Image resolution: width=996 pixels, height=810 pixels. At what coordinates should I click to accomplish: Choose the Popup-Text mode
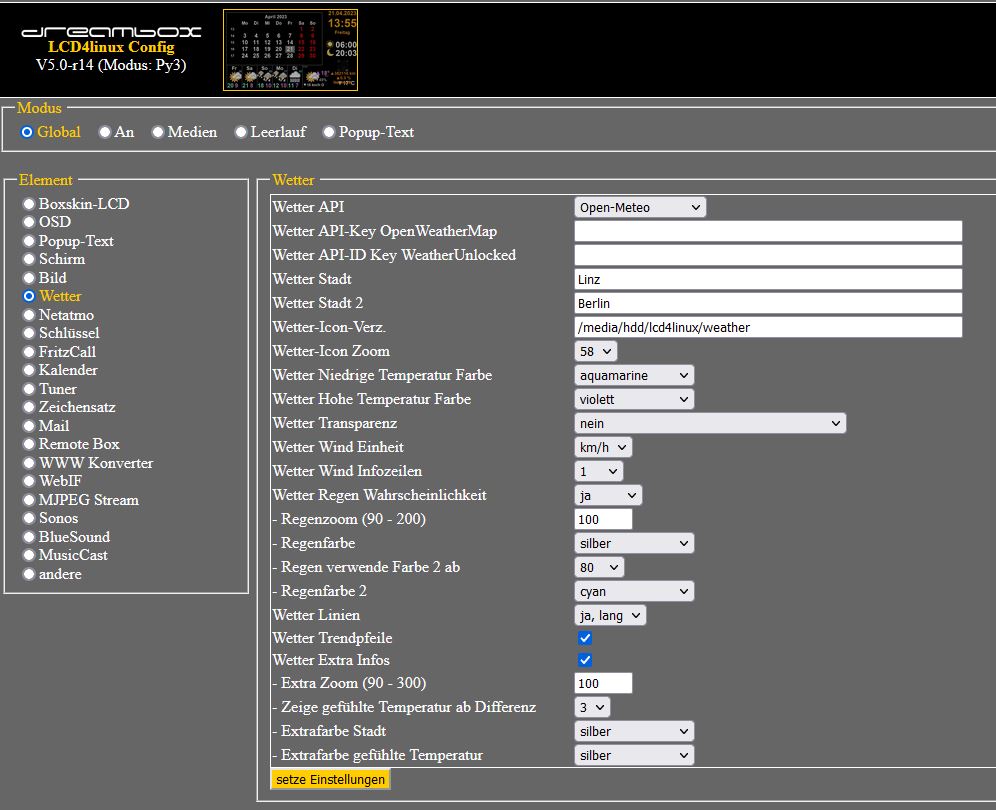pos(329,132)
